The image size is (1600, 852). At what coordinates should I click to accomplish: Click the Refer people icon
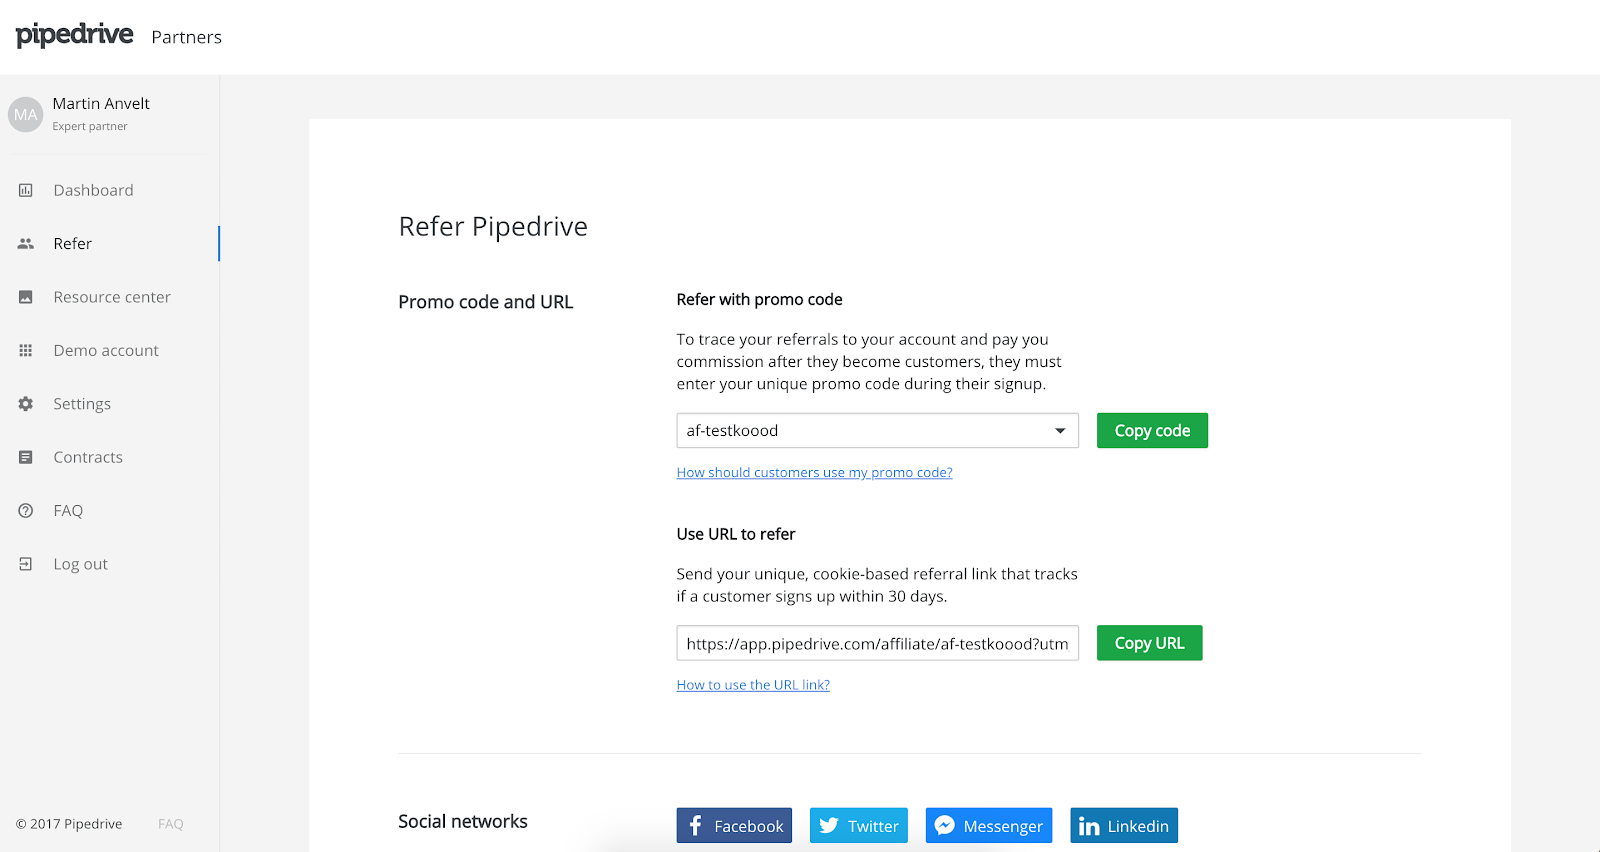(26, 244)
